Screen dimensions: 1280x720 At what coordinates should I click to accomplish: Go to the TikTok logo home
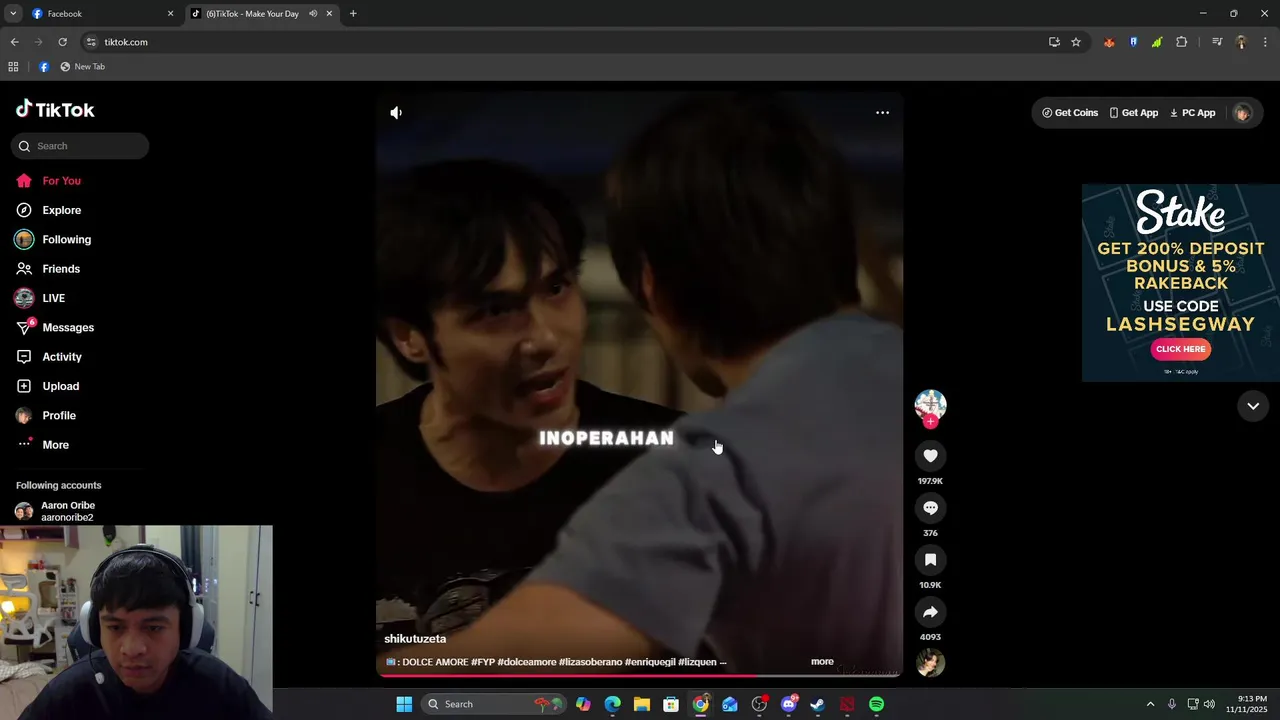[55, 110]
